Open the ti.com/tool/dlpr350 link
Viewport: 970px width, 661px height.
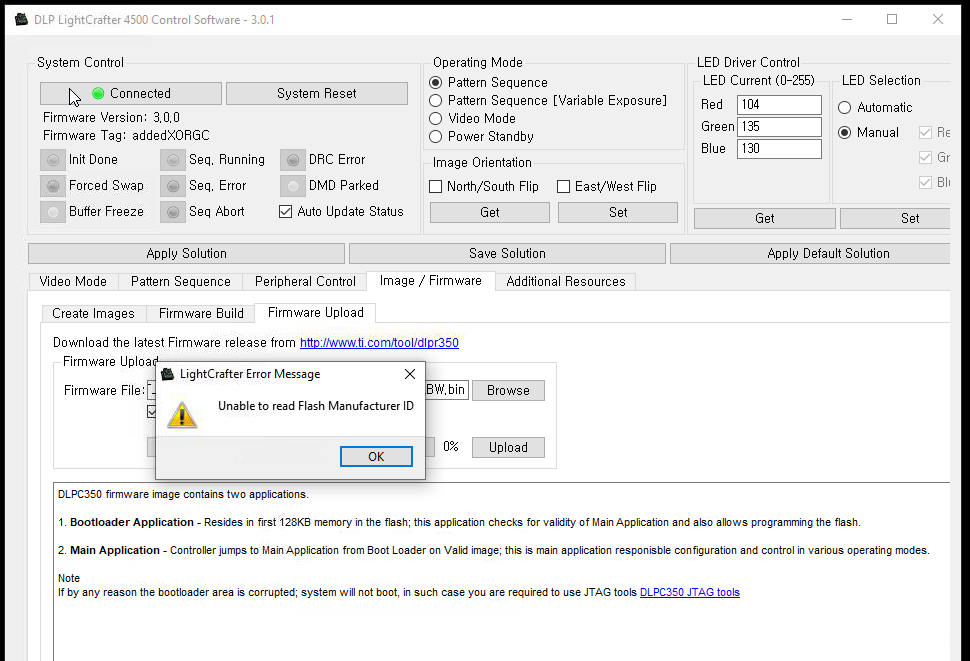(379, 343)
